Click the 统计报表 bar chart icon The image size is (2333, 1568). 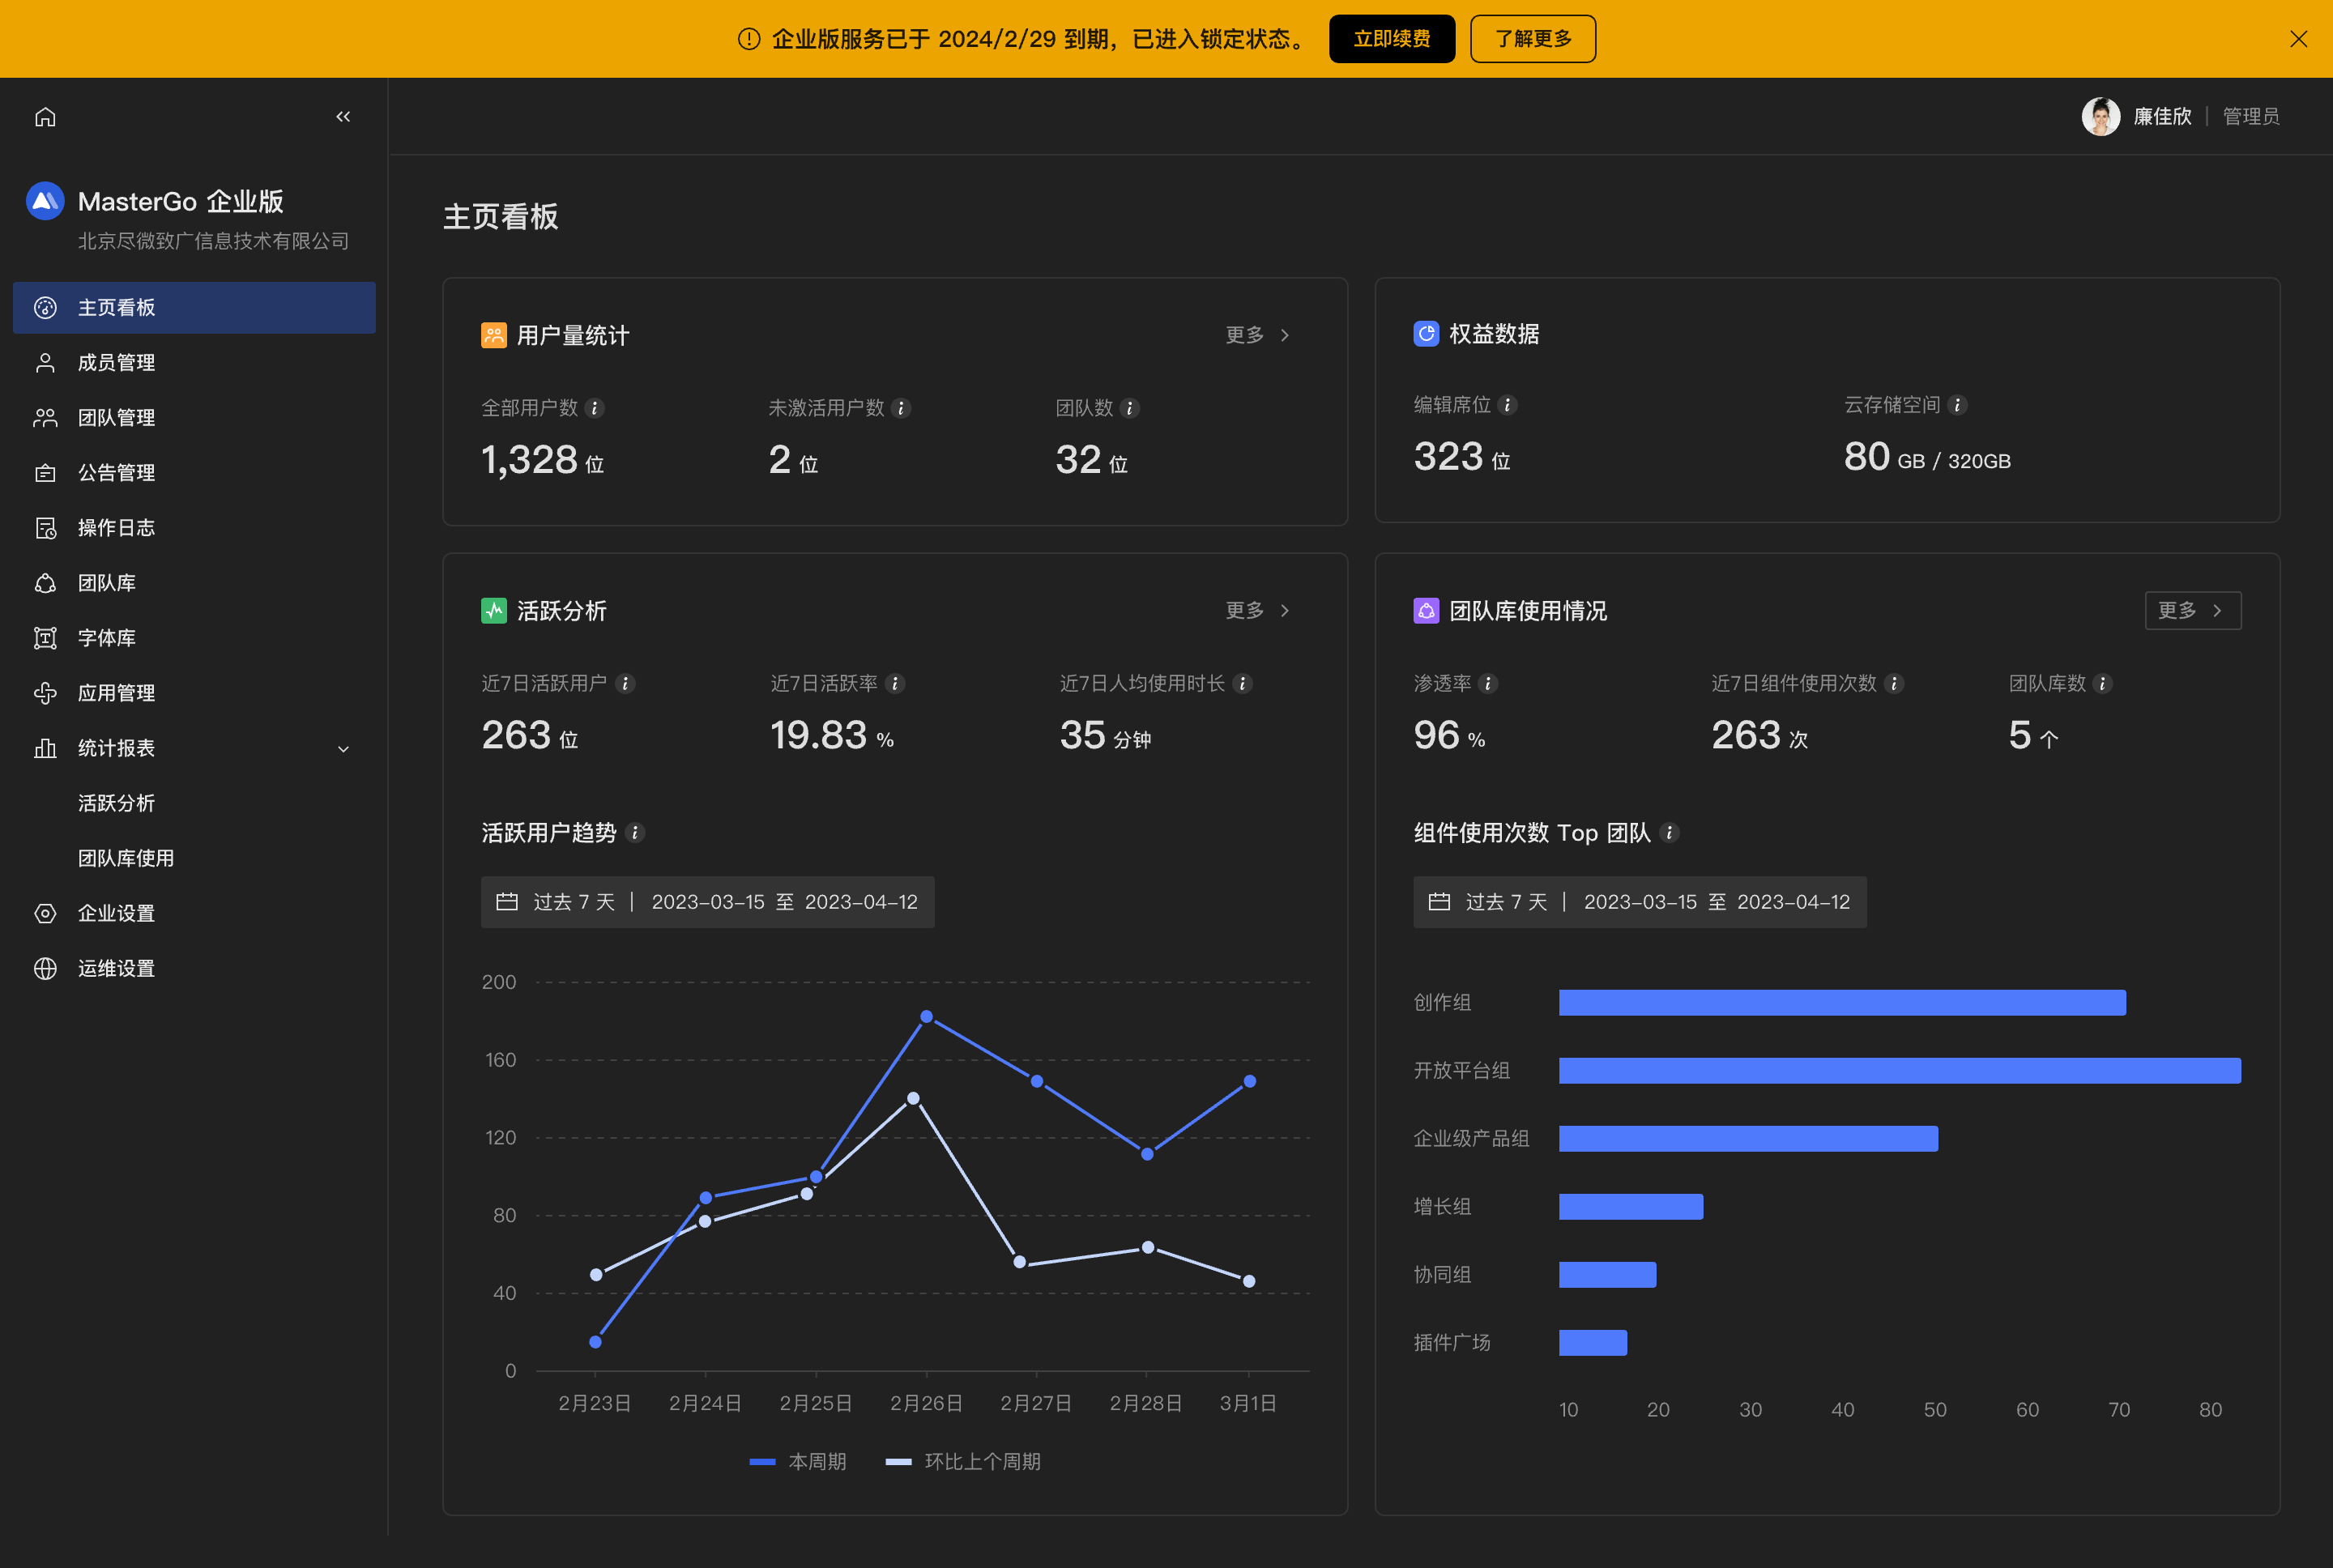(45, 748)
